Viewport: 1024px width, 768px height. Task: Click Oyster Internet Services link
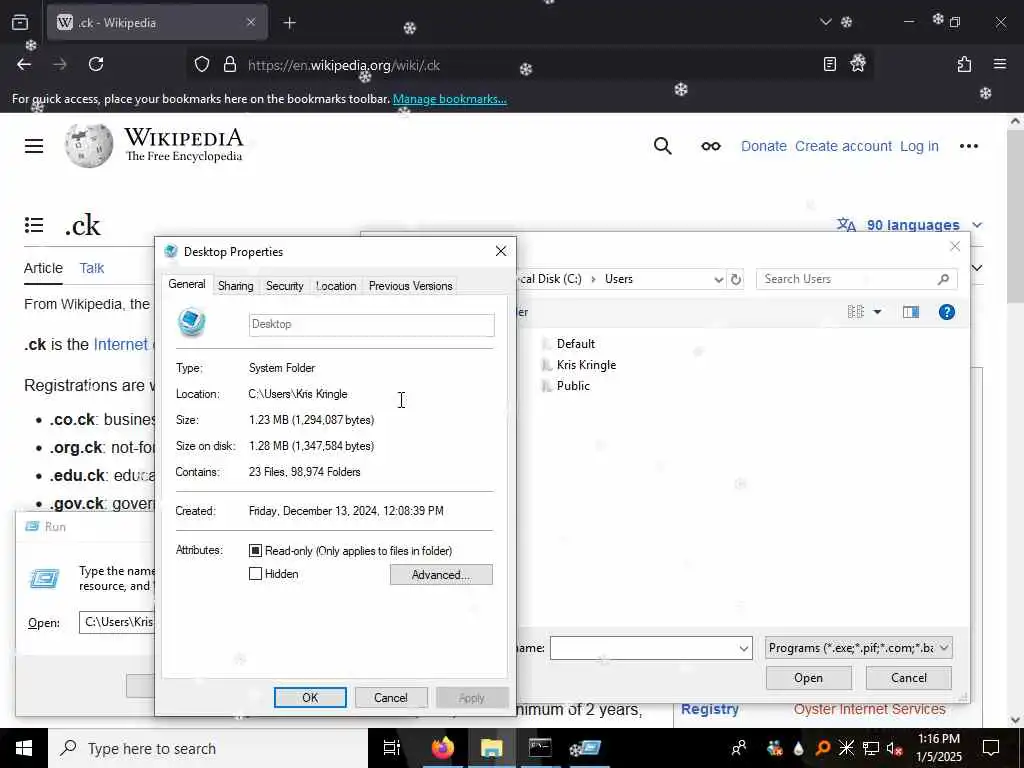(x=869, y=709)
